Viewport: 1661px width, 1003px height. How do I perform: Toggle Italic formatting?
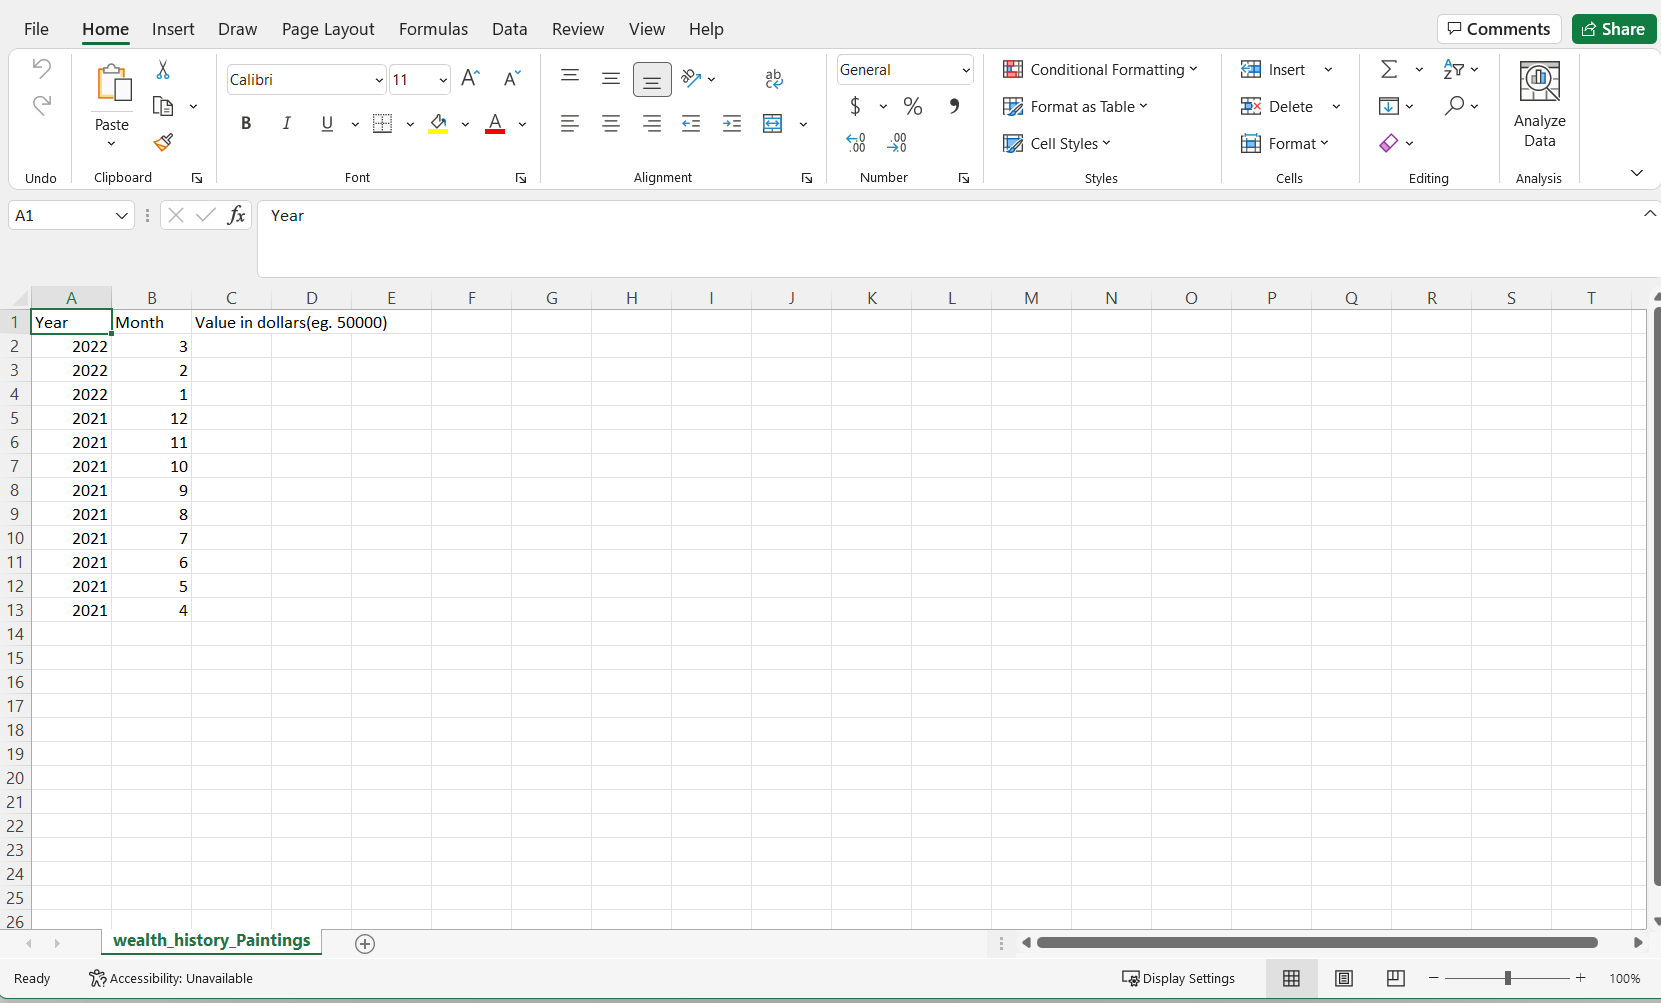pos(287,124)
